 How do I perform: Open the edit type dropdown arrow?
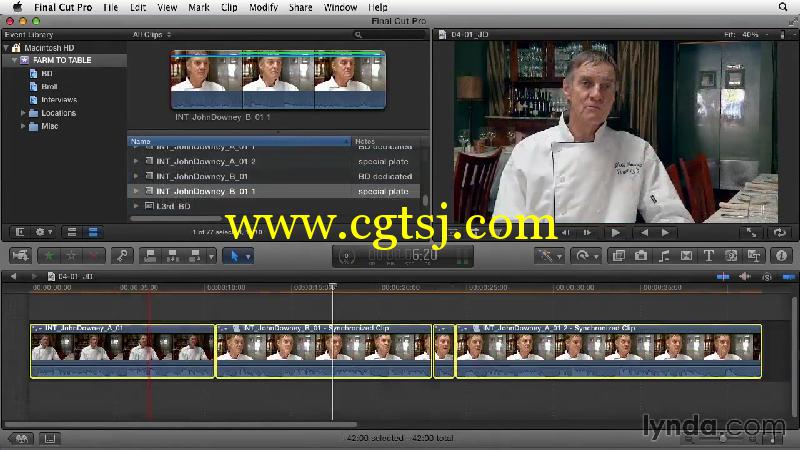[211, 256]
